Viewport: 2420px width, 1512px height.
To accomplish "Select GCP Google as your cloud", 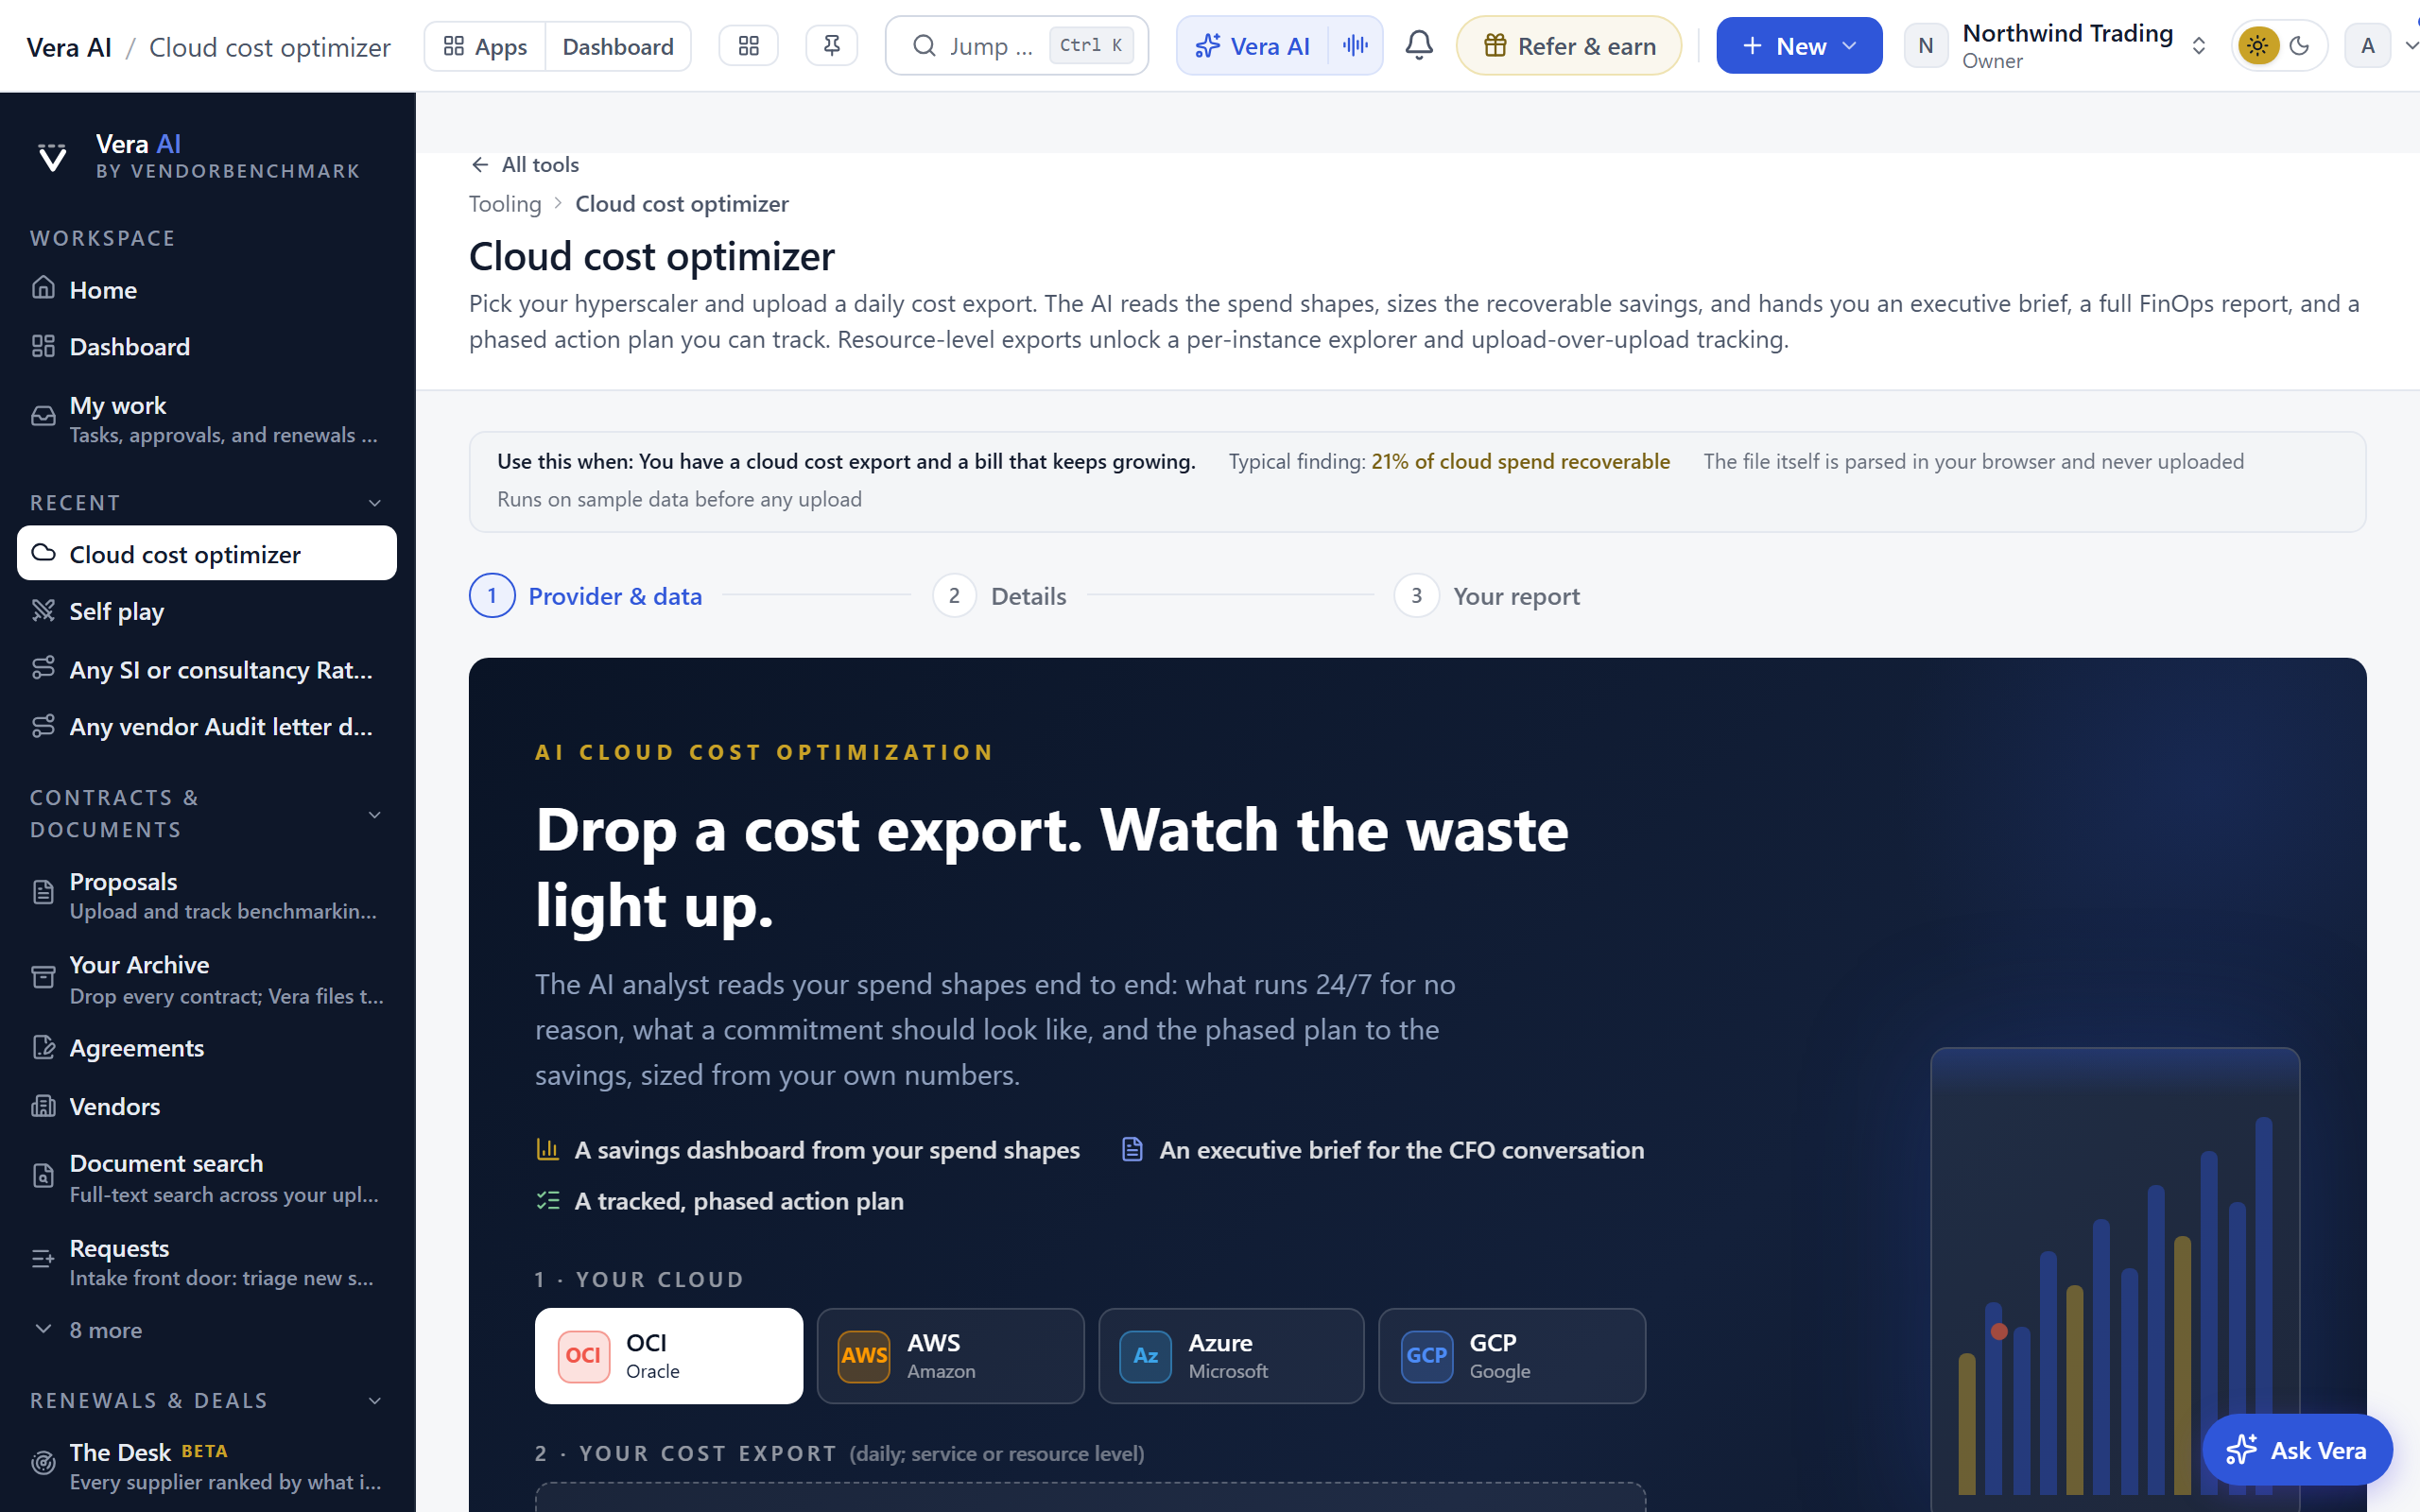I will [x=1512, y=1356].
